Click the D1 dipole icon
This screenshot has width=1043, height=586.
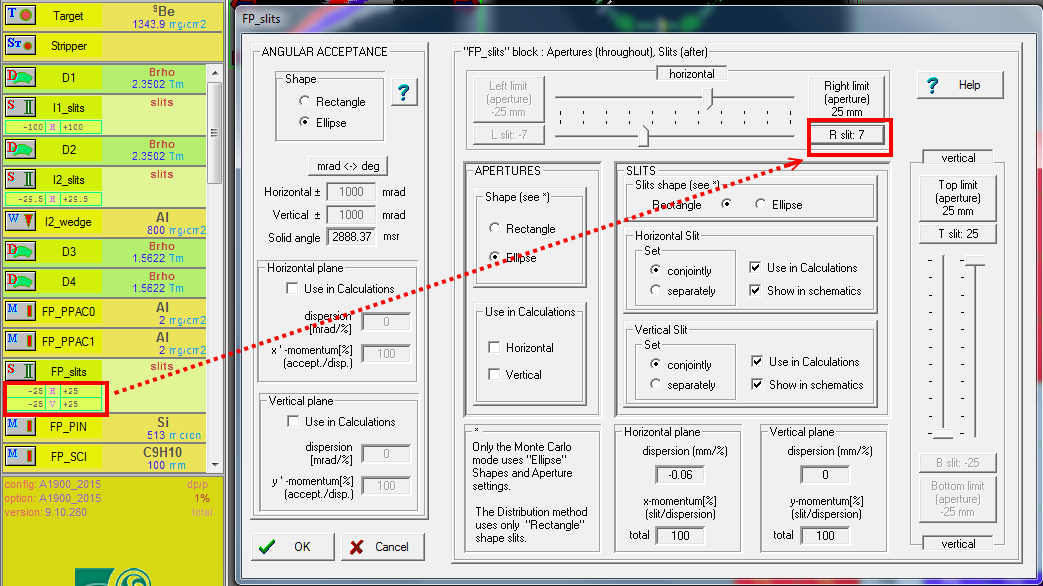click(x=21, y=78)
